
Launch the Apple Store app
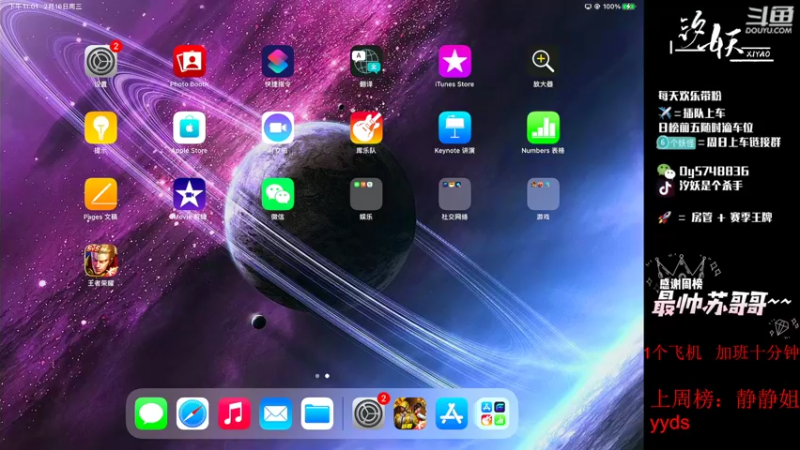pyautogui.click(x=189, y=128)
